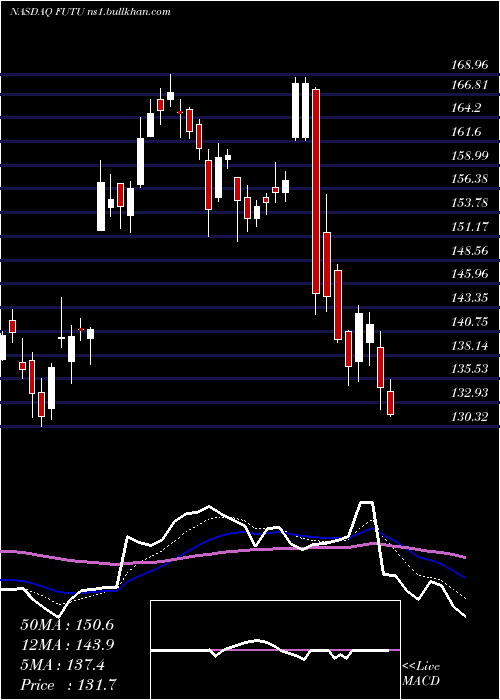Select the 143.35 price axis label

click(x=469, y=298)
